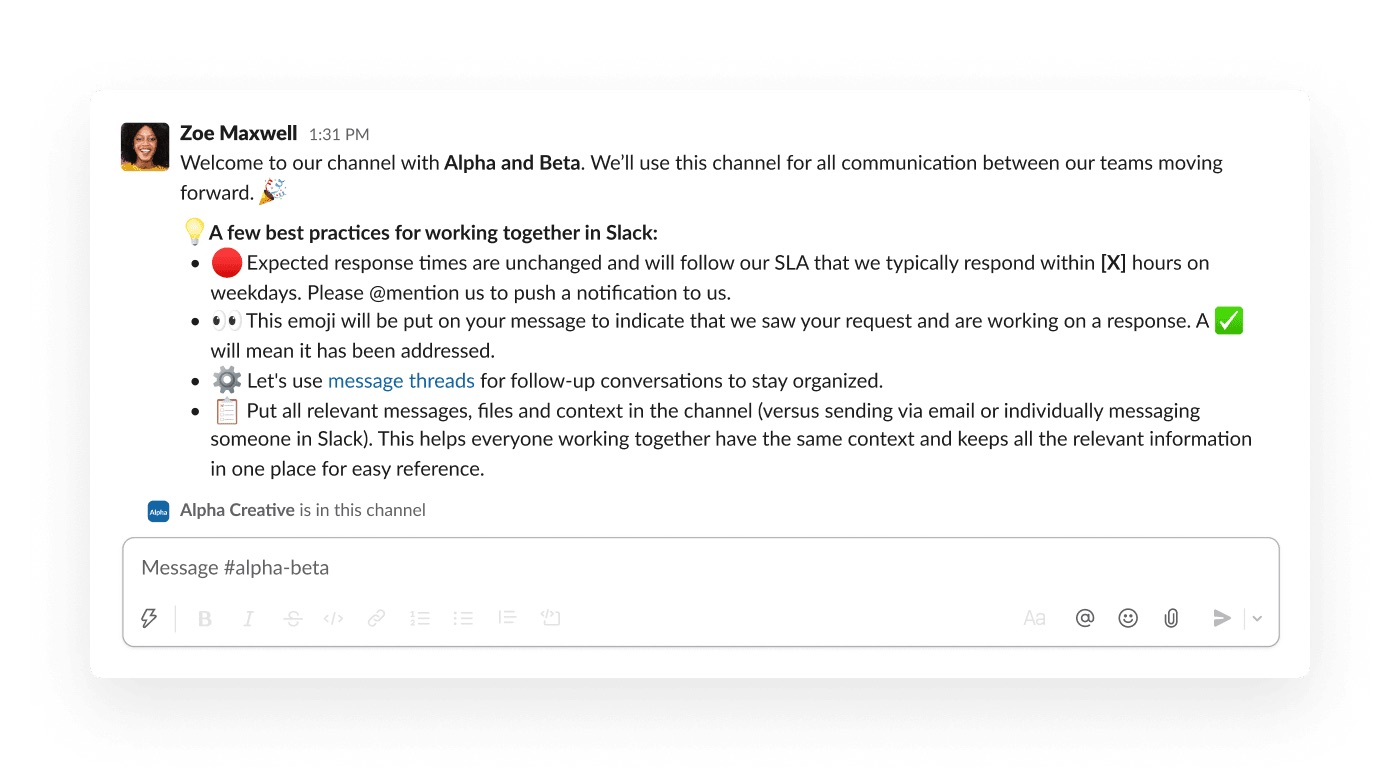Viewport: 1400px width, 768px height.
Task: Click the @ mention button
Action: [x=1085, y=619]
